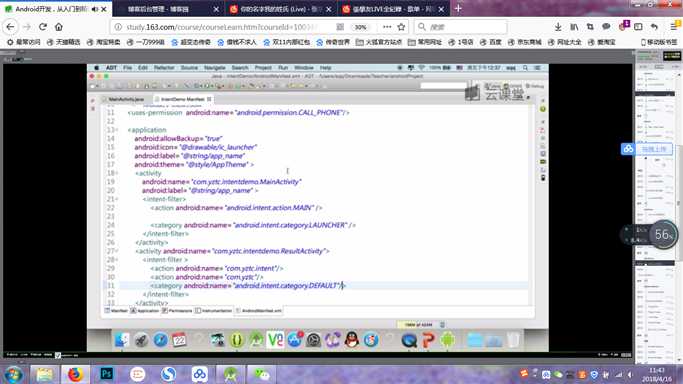Close the IntentDemo Manifest editor tab

(210, 99)
